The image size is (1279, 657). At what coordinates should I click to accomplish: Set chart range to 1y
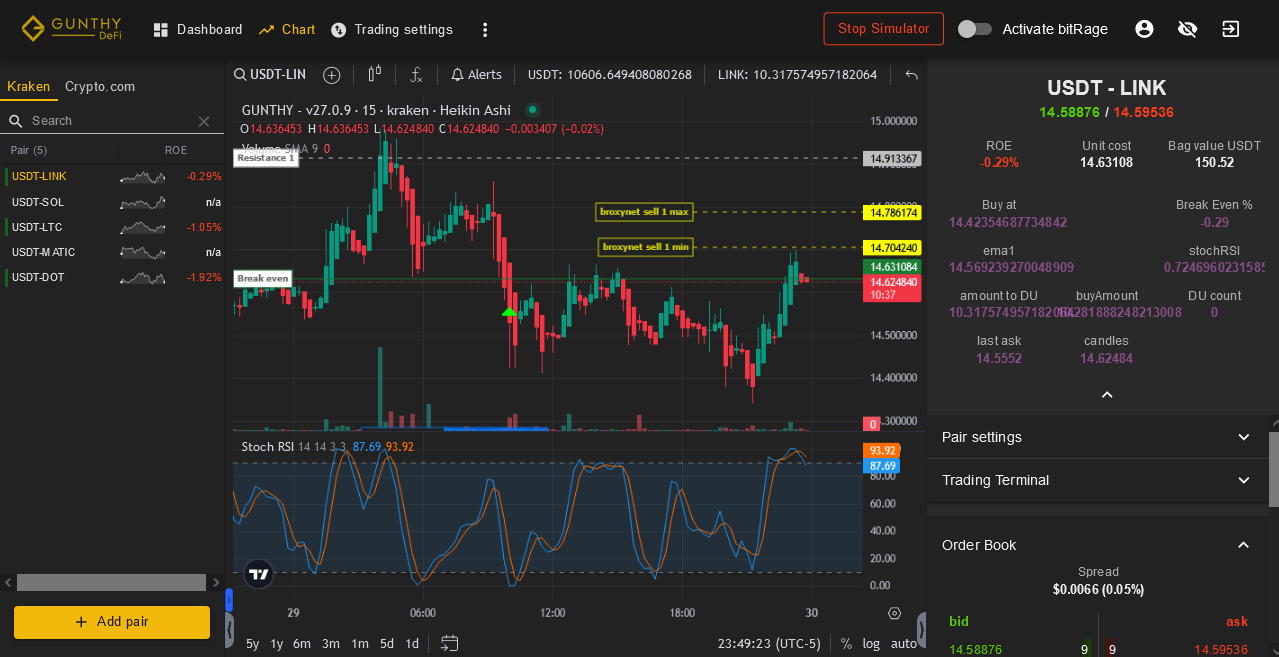pos(277,644)
